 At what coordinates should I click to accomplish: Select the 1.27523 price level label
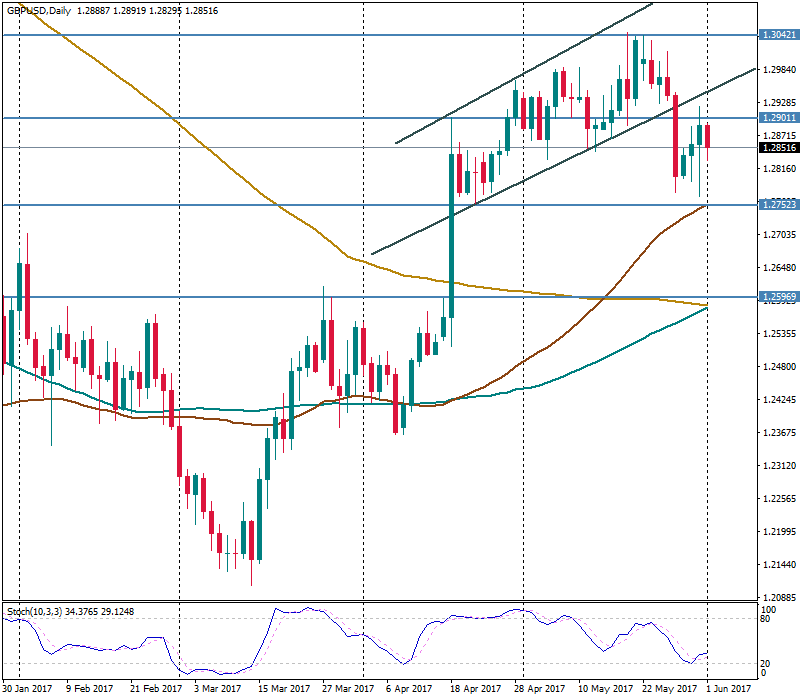[x=779, y=205]
